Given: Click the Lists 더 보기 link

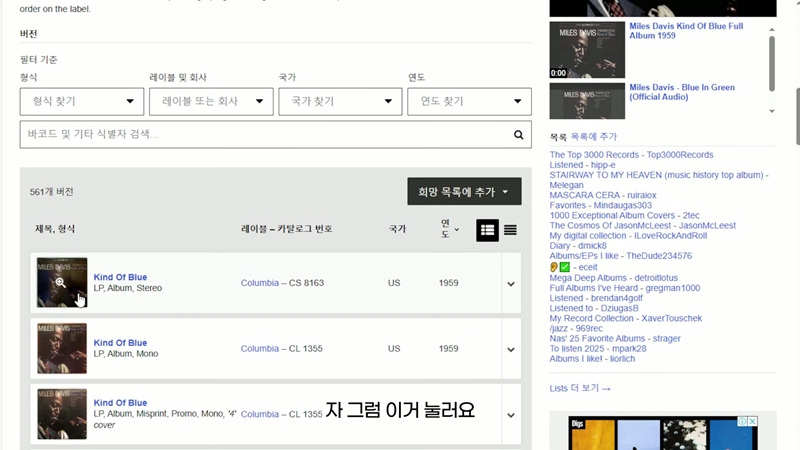Looking at the screenshot, I should (x=580, y=388).
